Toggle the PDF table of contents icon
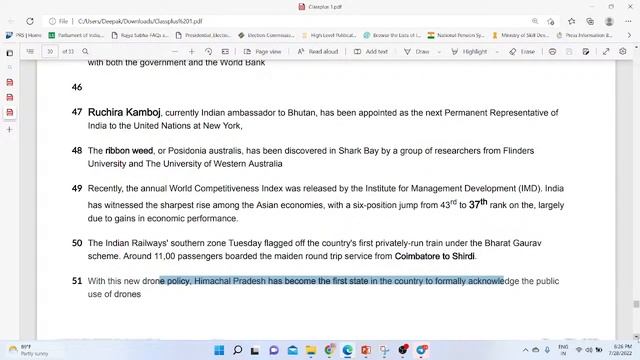 [30, 51]
